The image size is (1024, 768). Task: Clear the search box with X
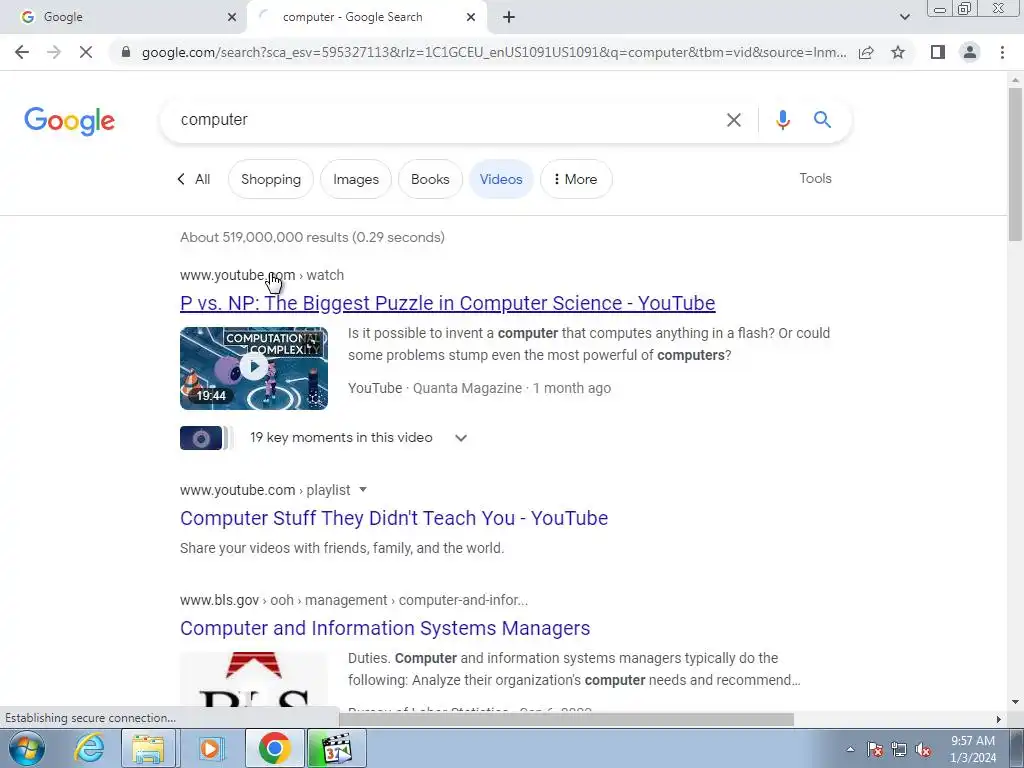click(733, 120)
